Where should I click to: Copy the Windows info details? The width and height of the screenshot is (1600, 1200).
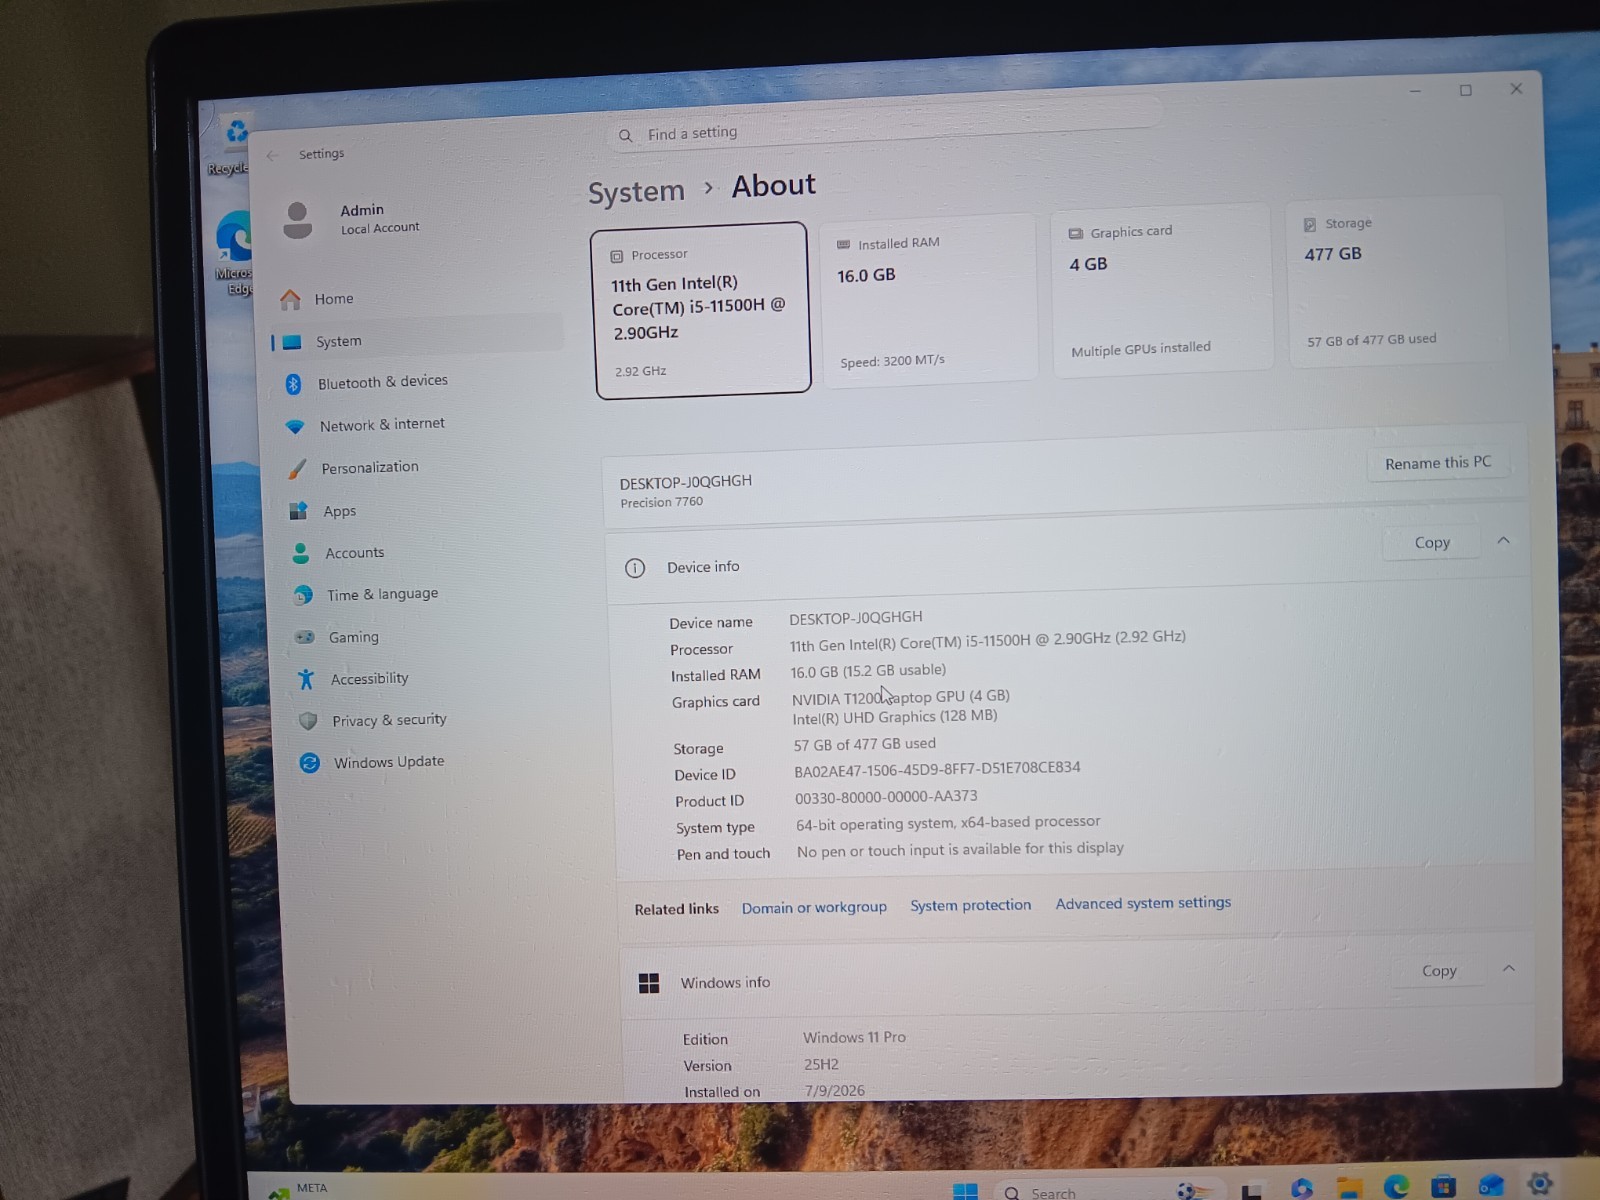pos(1439,971)
